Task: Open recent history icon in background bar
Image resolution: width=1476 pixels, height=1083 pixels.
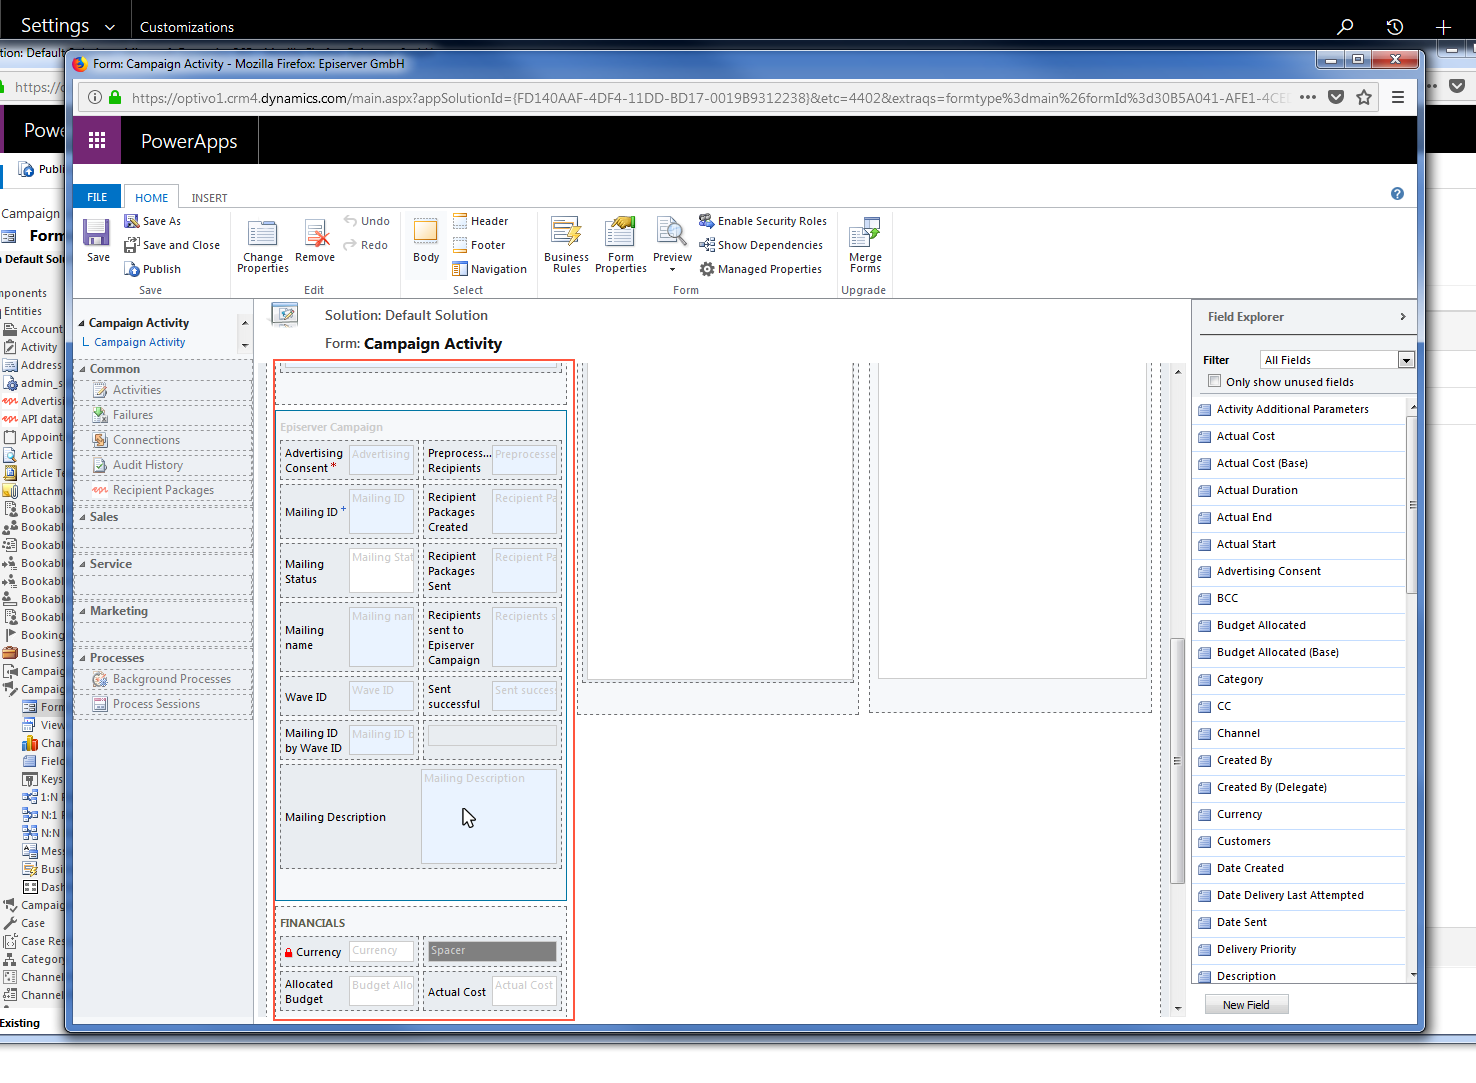Action: [x=1395, y=26]
